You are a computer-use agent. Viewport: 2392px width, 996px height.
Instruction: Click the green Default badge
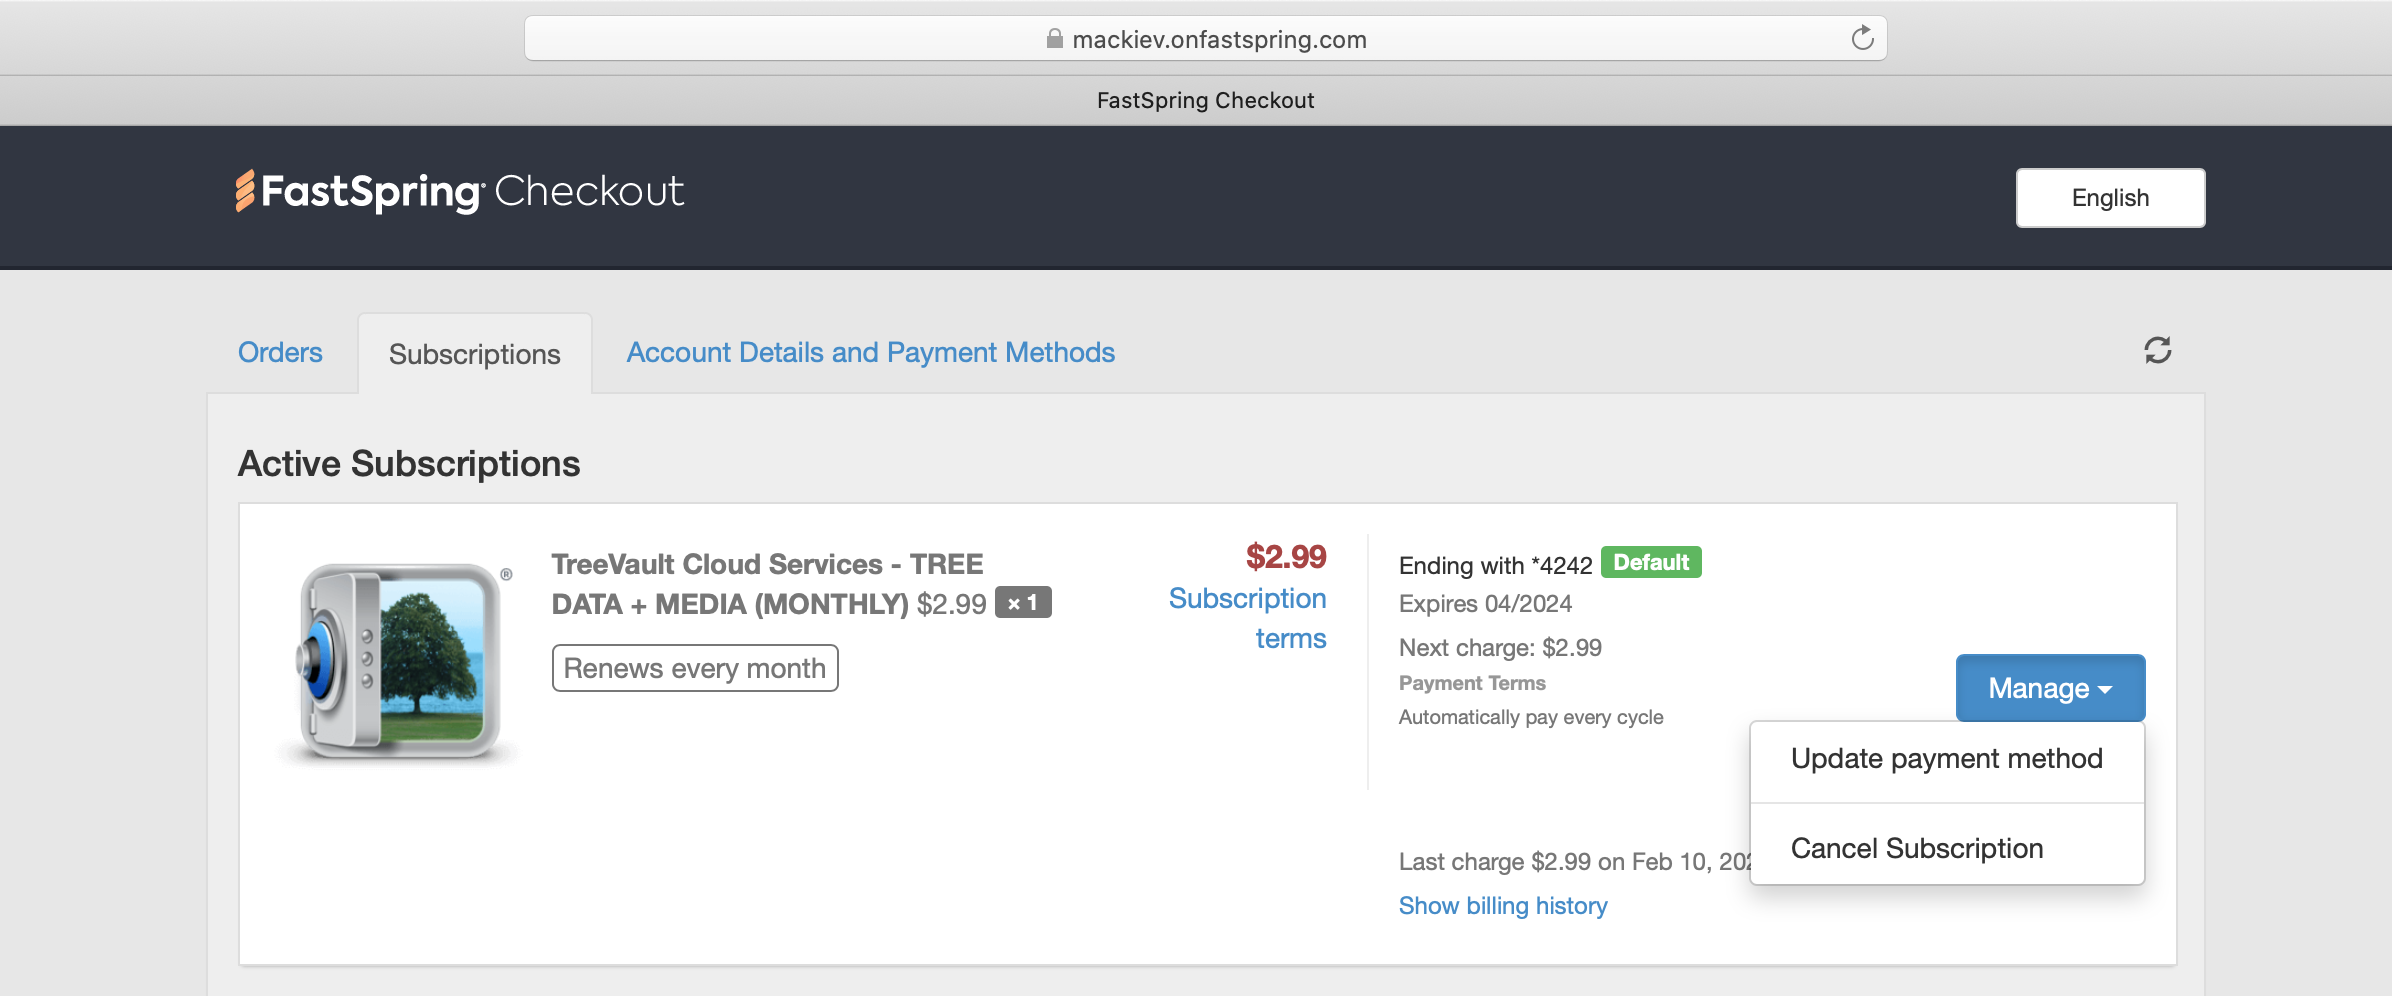pos(1650,563)
